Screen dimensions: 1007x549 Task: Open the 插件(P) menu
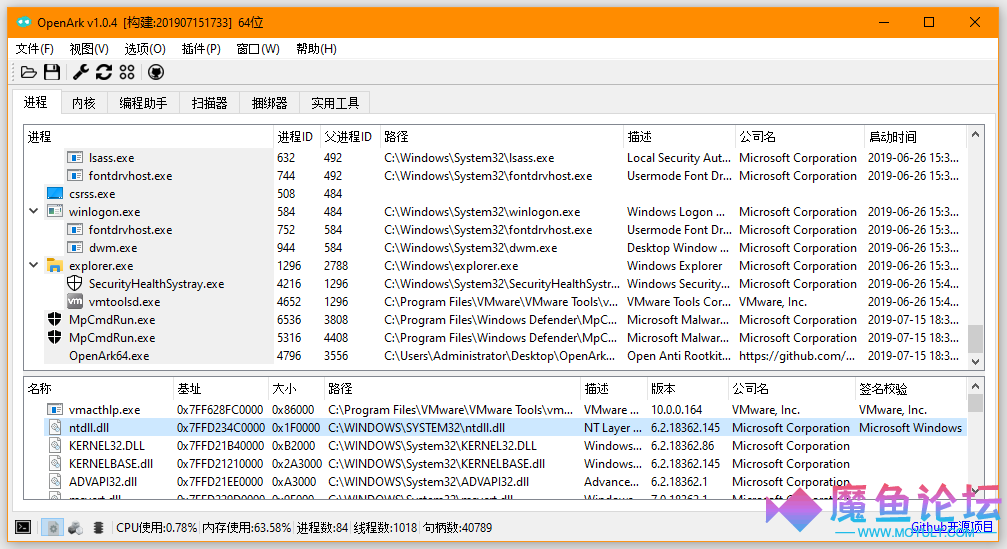tap(201, 49)
